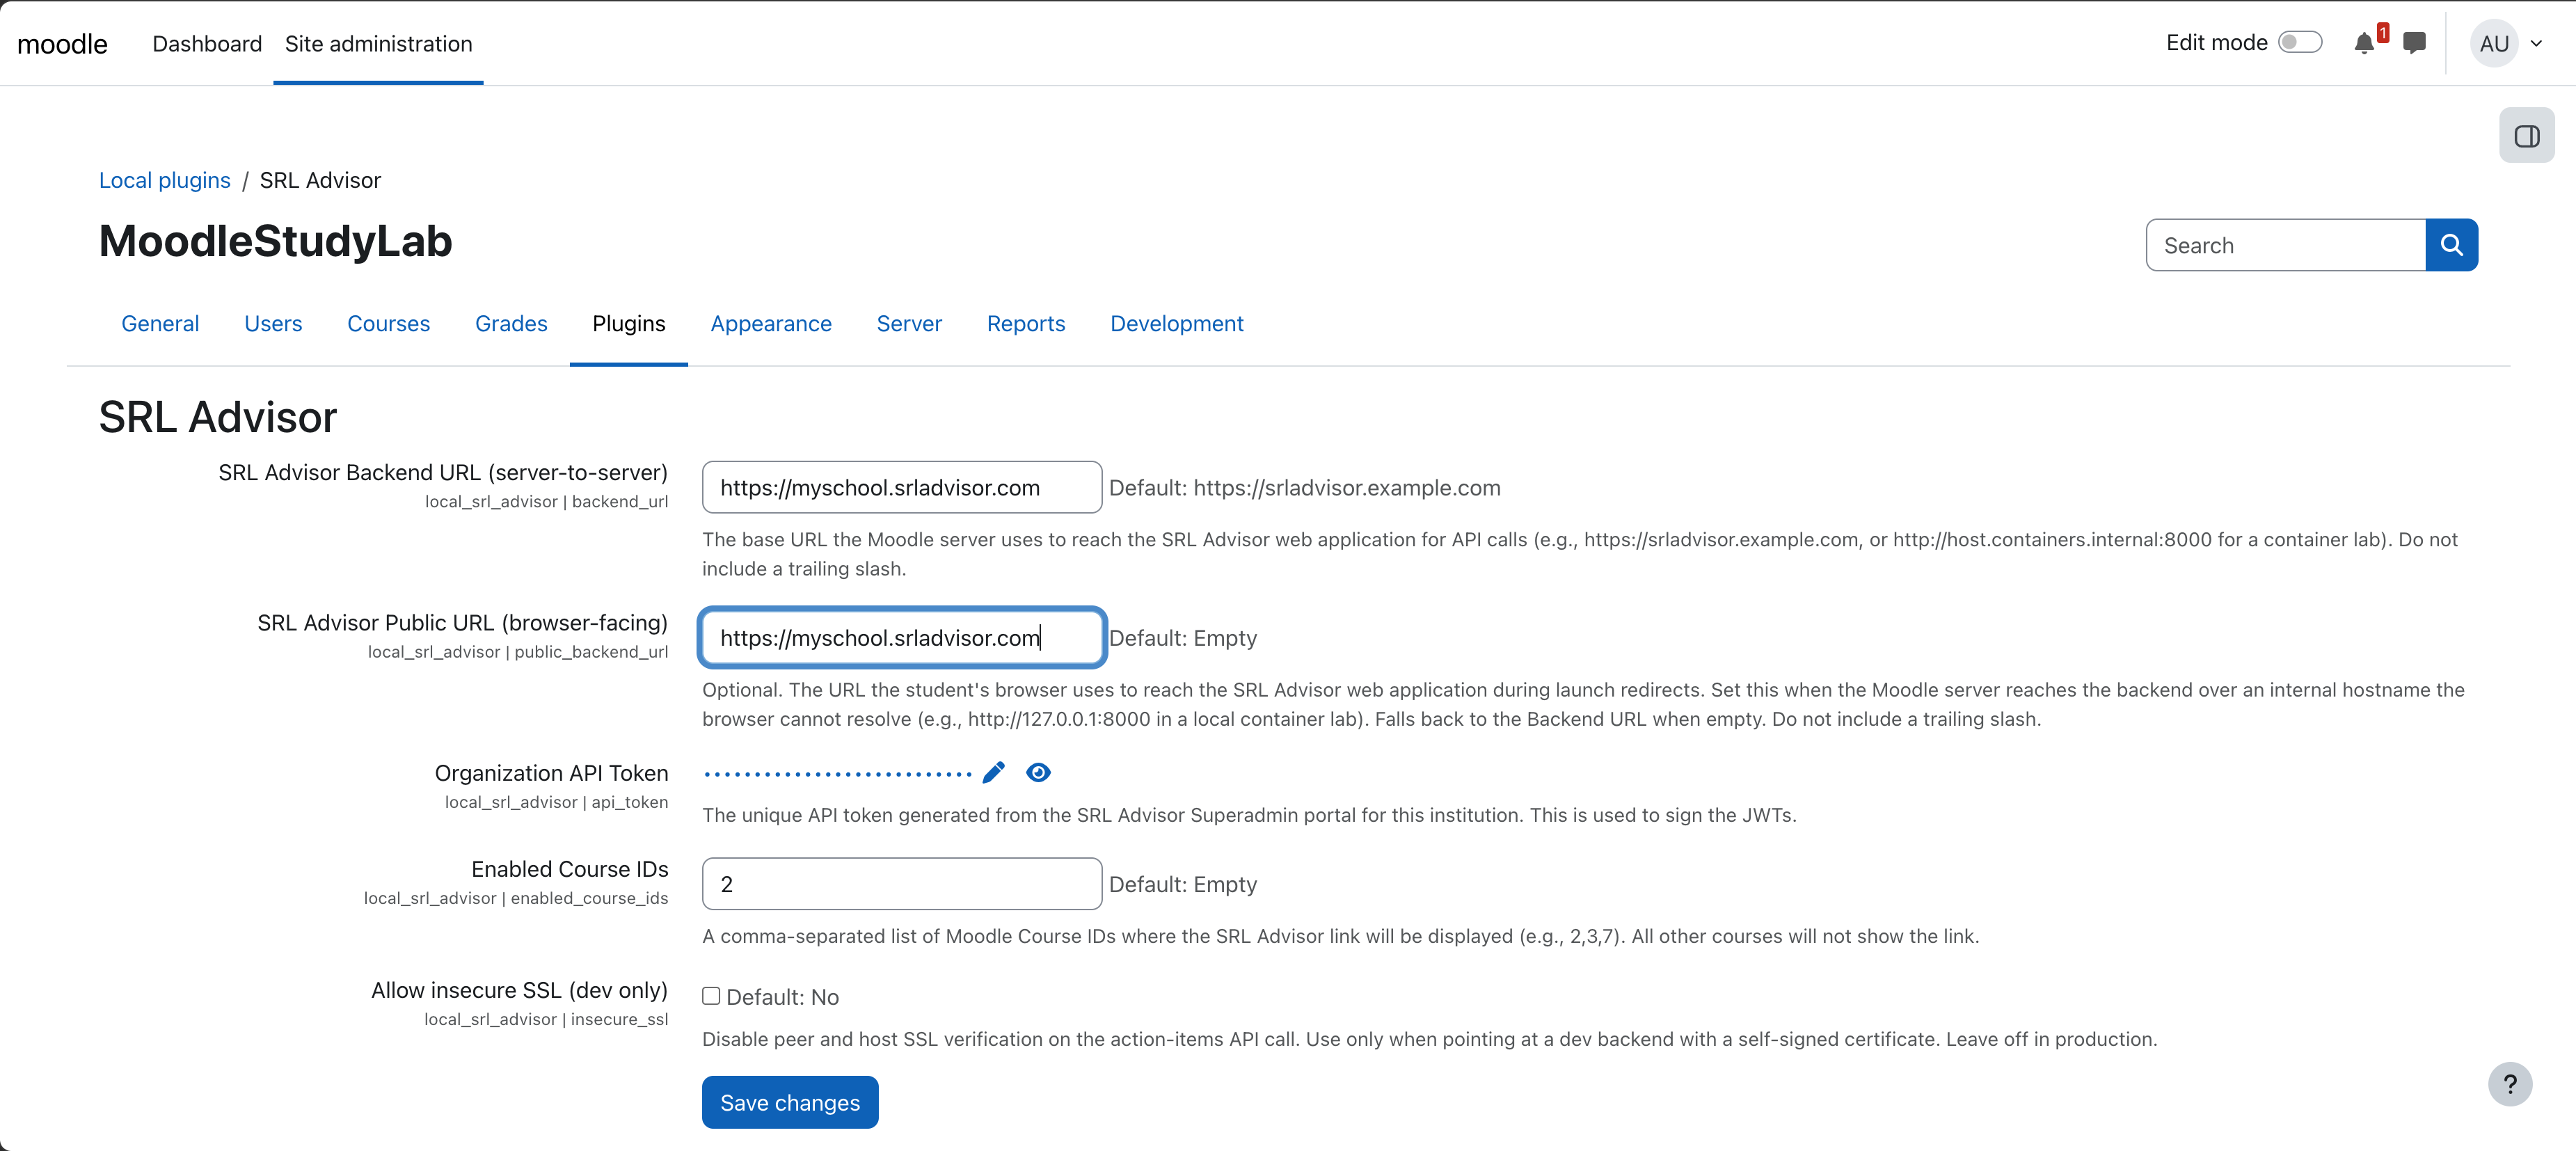Click the 'MoodleStudyLab' page heading

(275, 241)
